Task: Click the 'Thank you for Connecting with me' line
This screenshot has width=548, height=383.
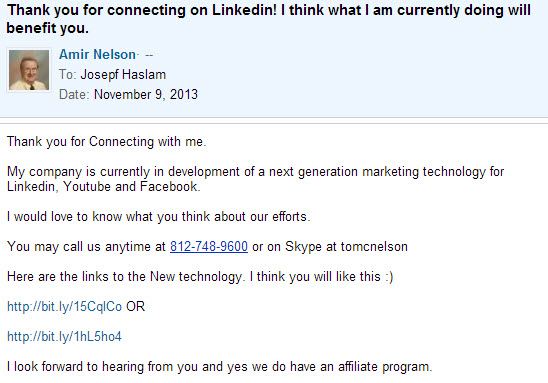Action: click(107, 142)
